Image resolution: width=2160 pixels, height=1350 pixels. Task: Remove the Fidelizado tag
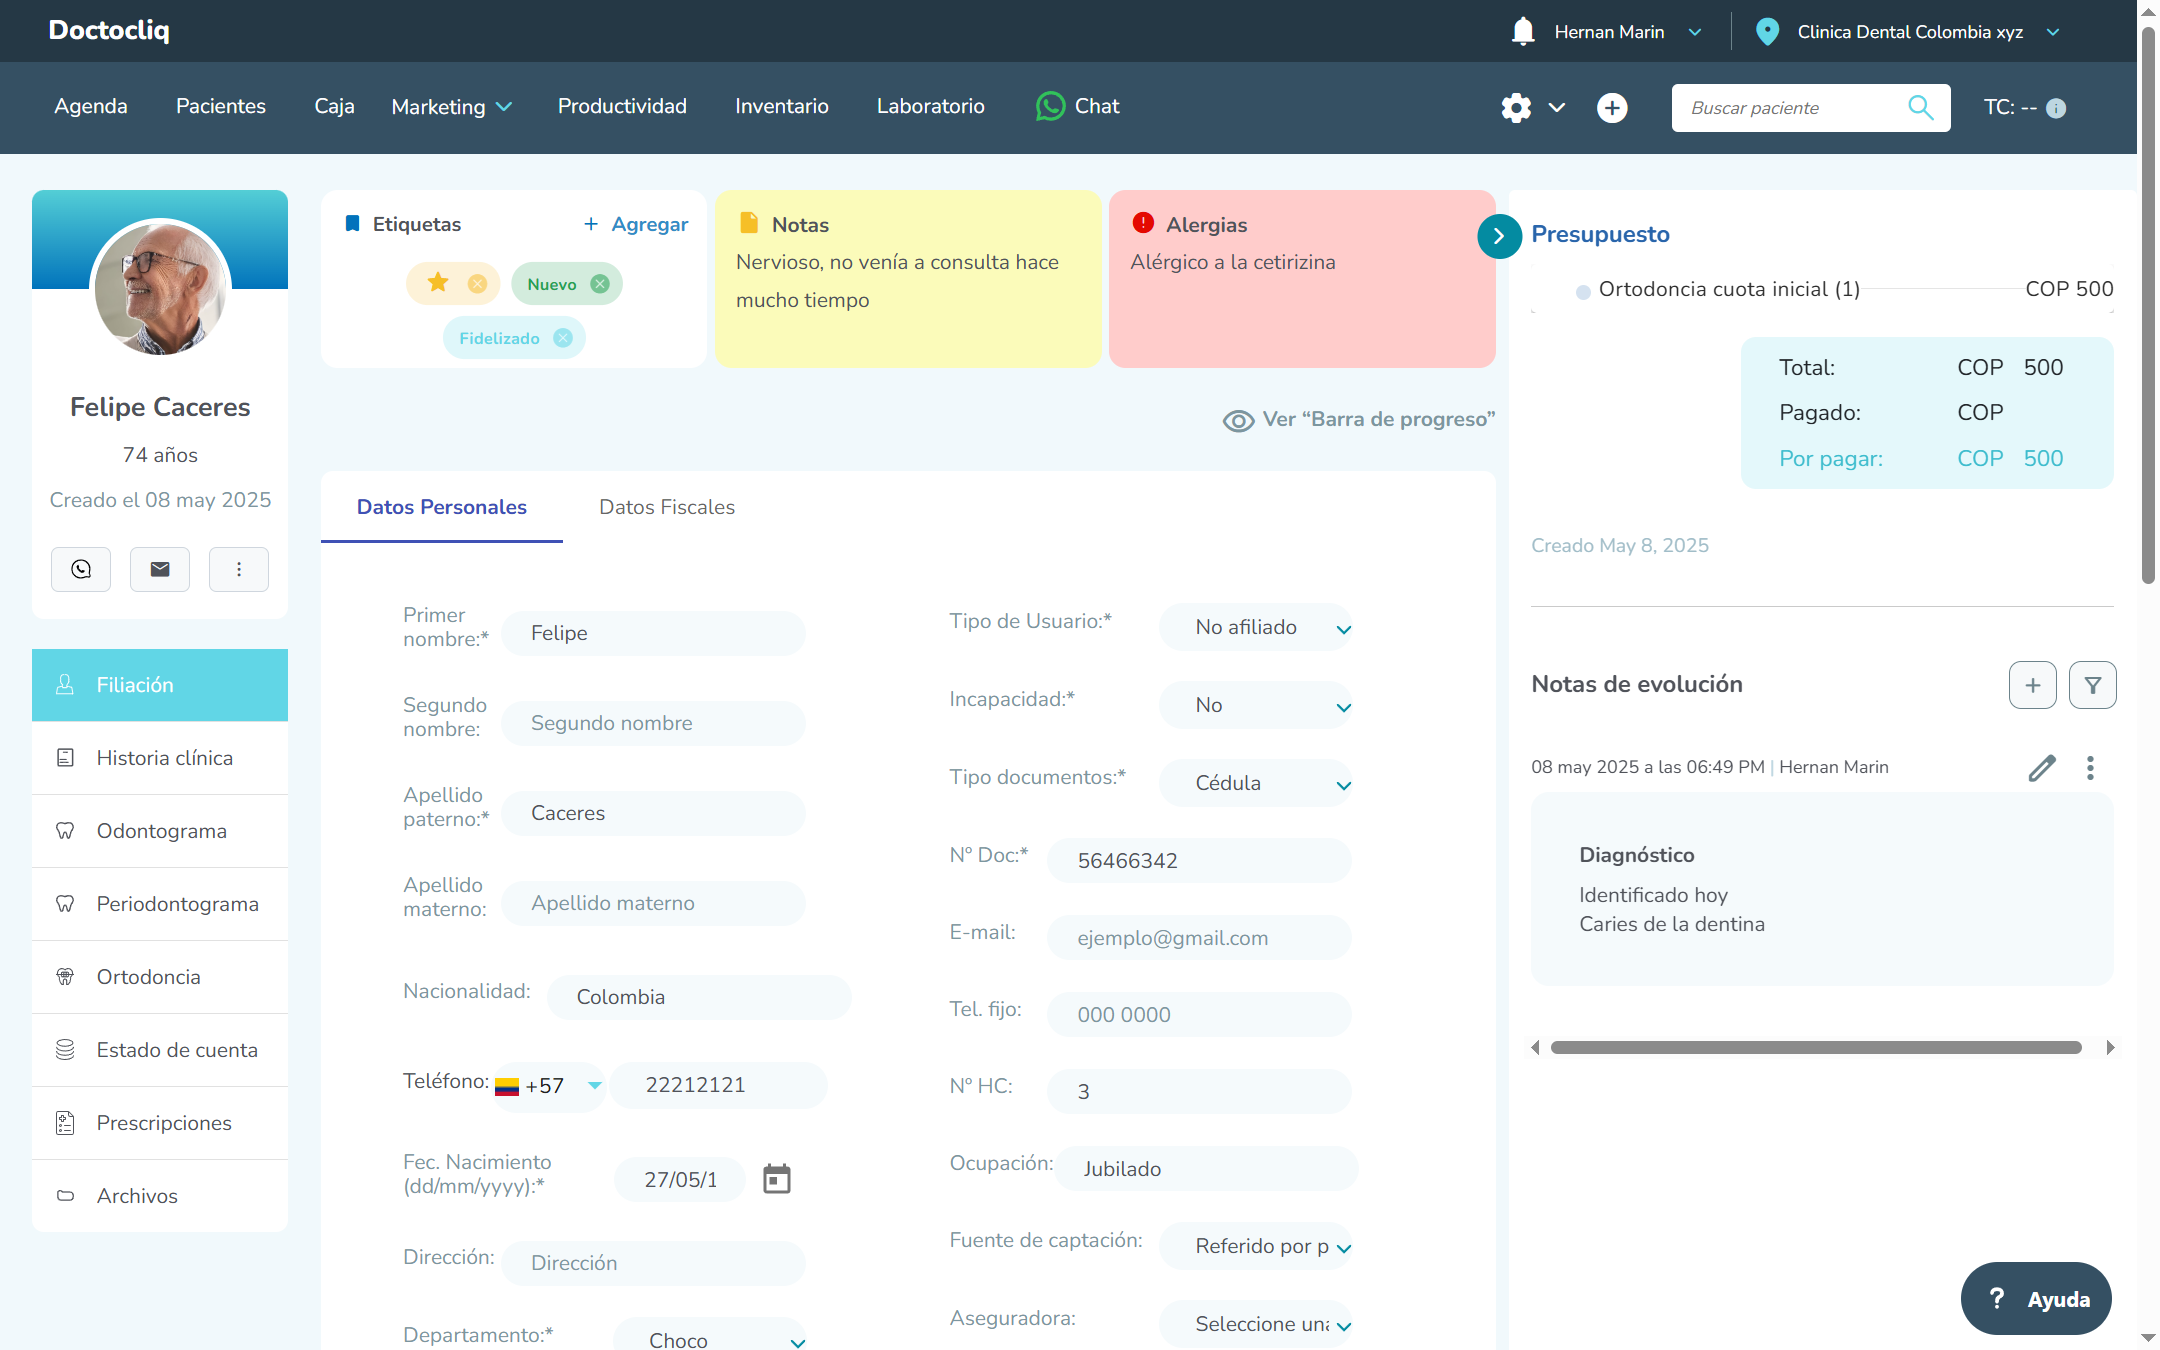[x=563, y=338]
